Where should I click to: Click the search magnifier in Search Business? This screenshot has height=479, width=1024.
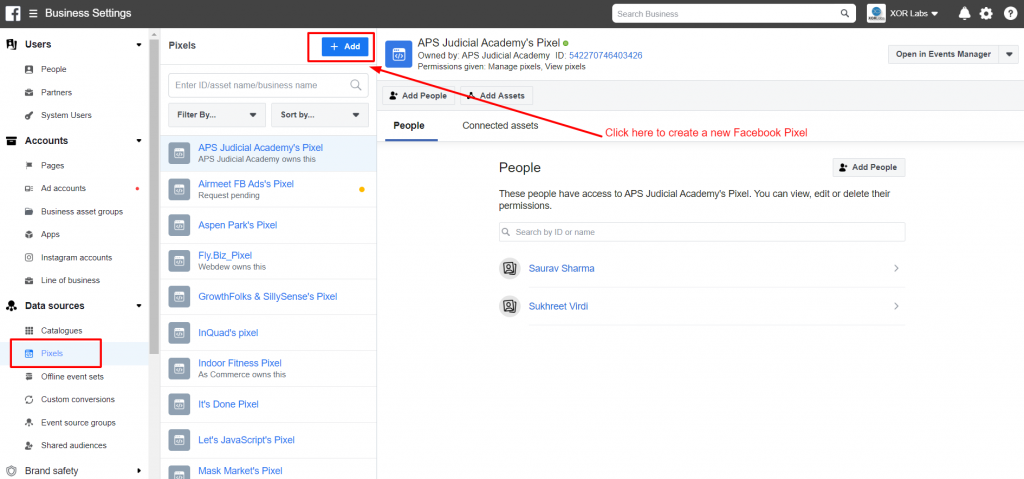[844, 14]
